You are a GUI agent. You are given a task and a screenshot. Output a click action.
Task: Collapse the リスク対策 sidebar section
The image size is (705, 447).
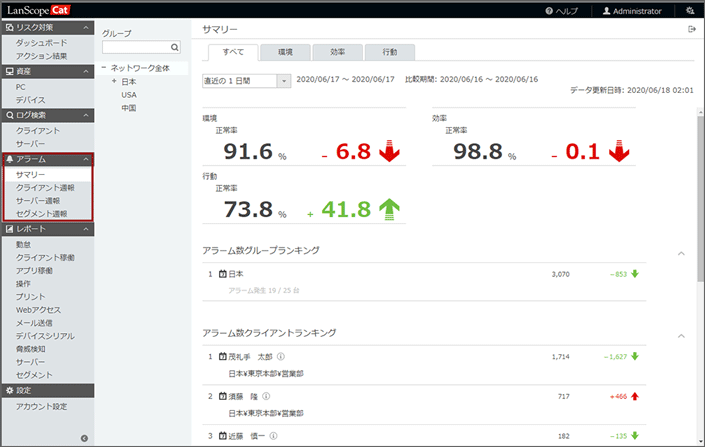click(x=86, y=28)
